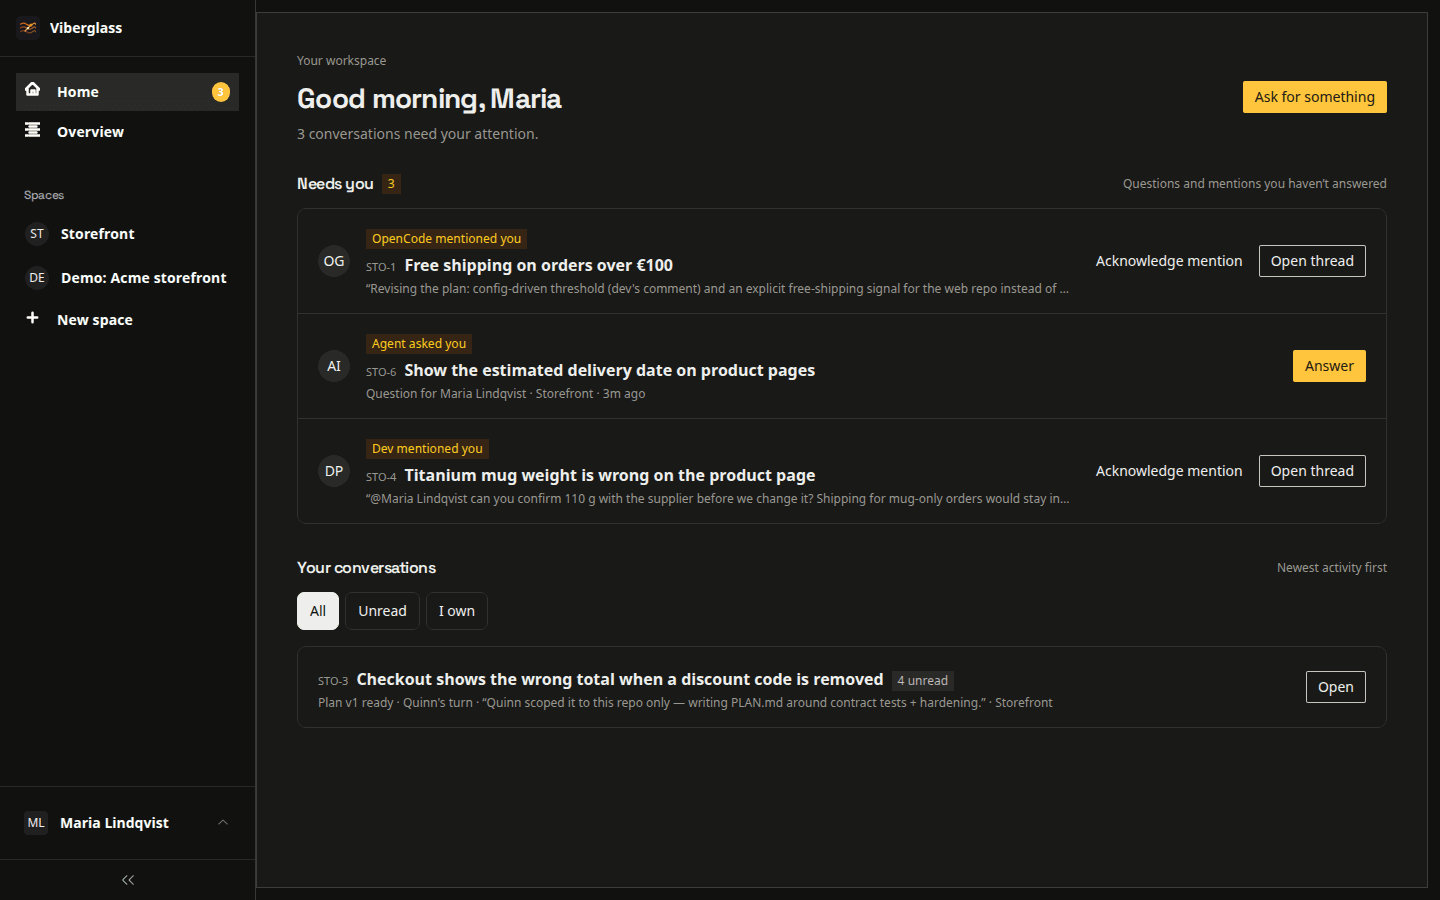Viewport: 1440px width, 900px height.
Task: Click the OG avatar on STO-1 row
Action: (x=334, y=261)
